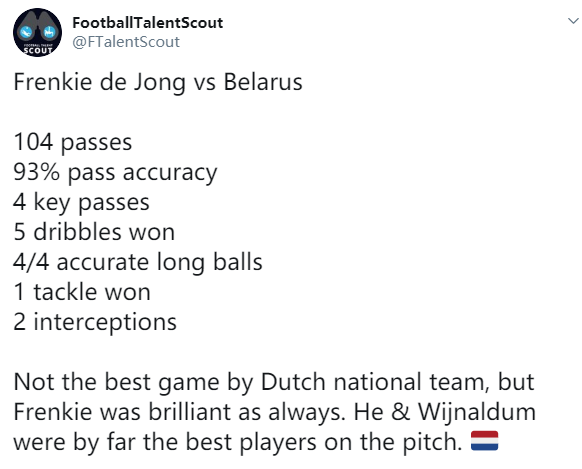Click the phrase brilliant as always
Screen dimensions: 582x469
(x=247, y=412)
